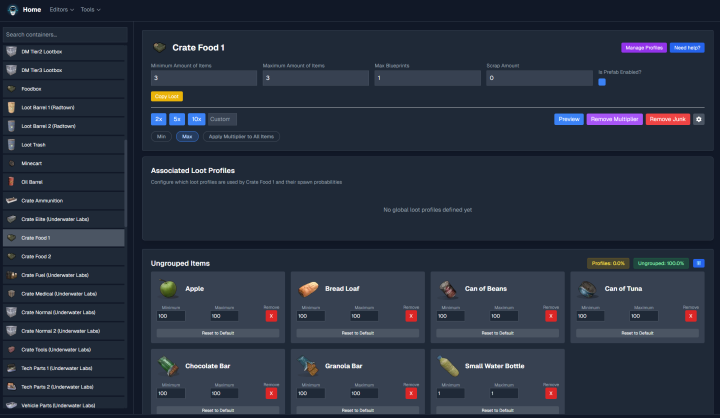Select Crate Elite (Underwater Labs)
The image size is (720, 418).
coord(64,219)
